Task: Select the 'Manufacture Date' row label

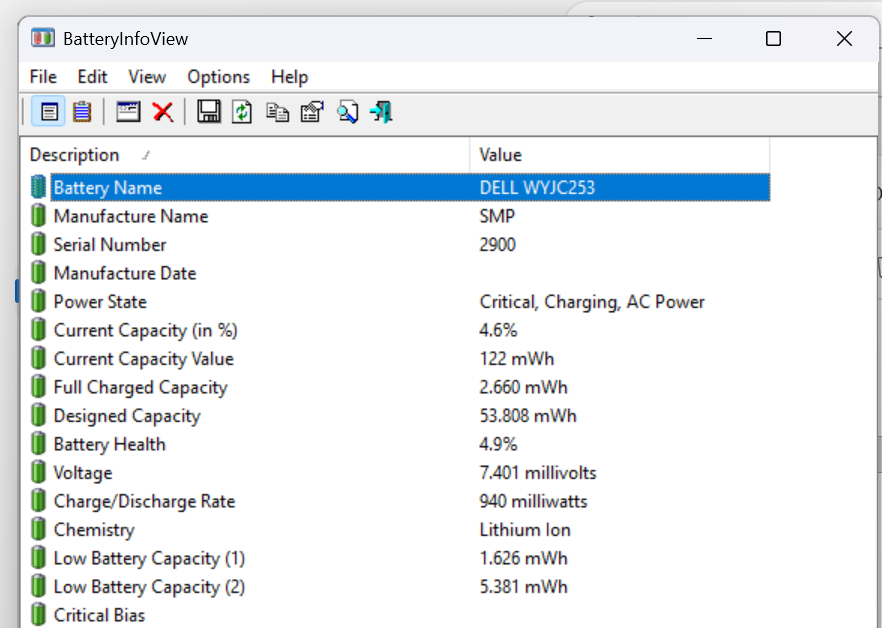Action: [x=125, y=273]
